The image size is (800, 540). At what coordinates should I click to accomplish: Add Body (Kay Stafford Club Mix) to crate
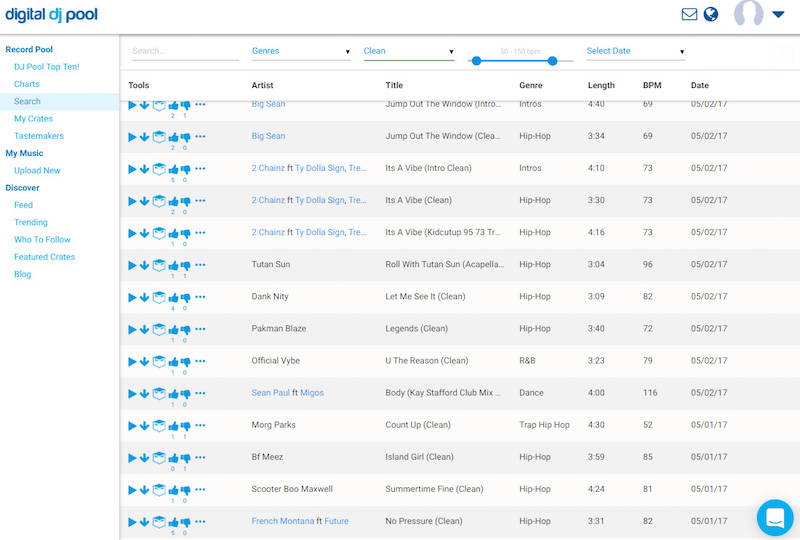[159, 394]
